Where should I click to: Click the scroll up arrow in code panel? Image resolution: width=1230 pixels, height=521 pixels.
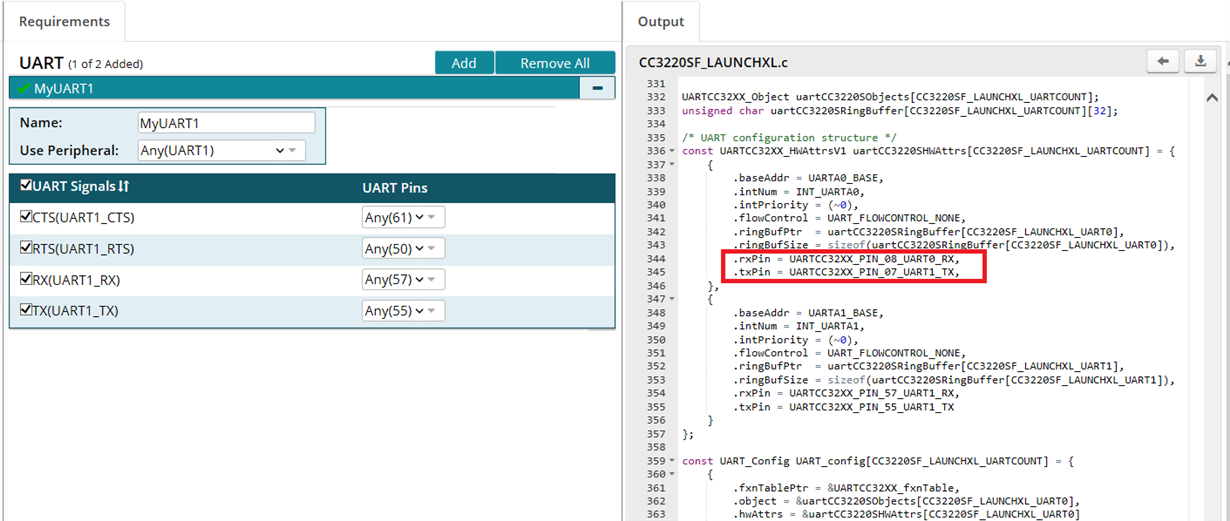click(1211, 98)
